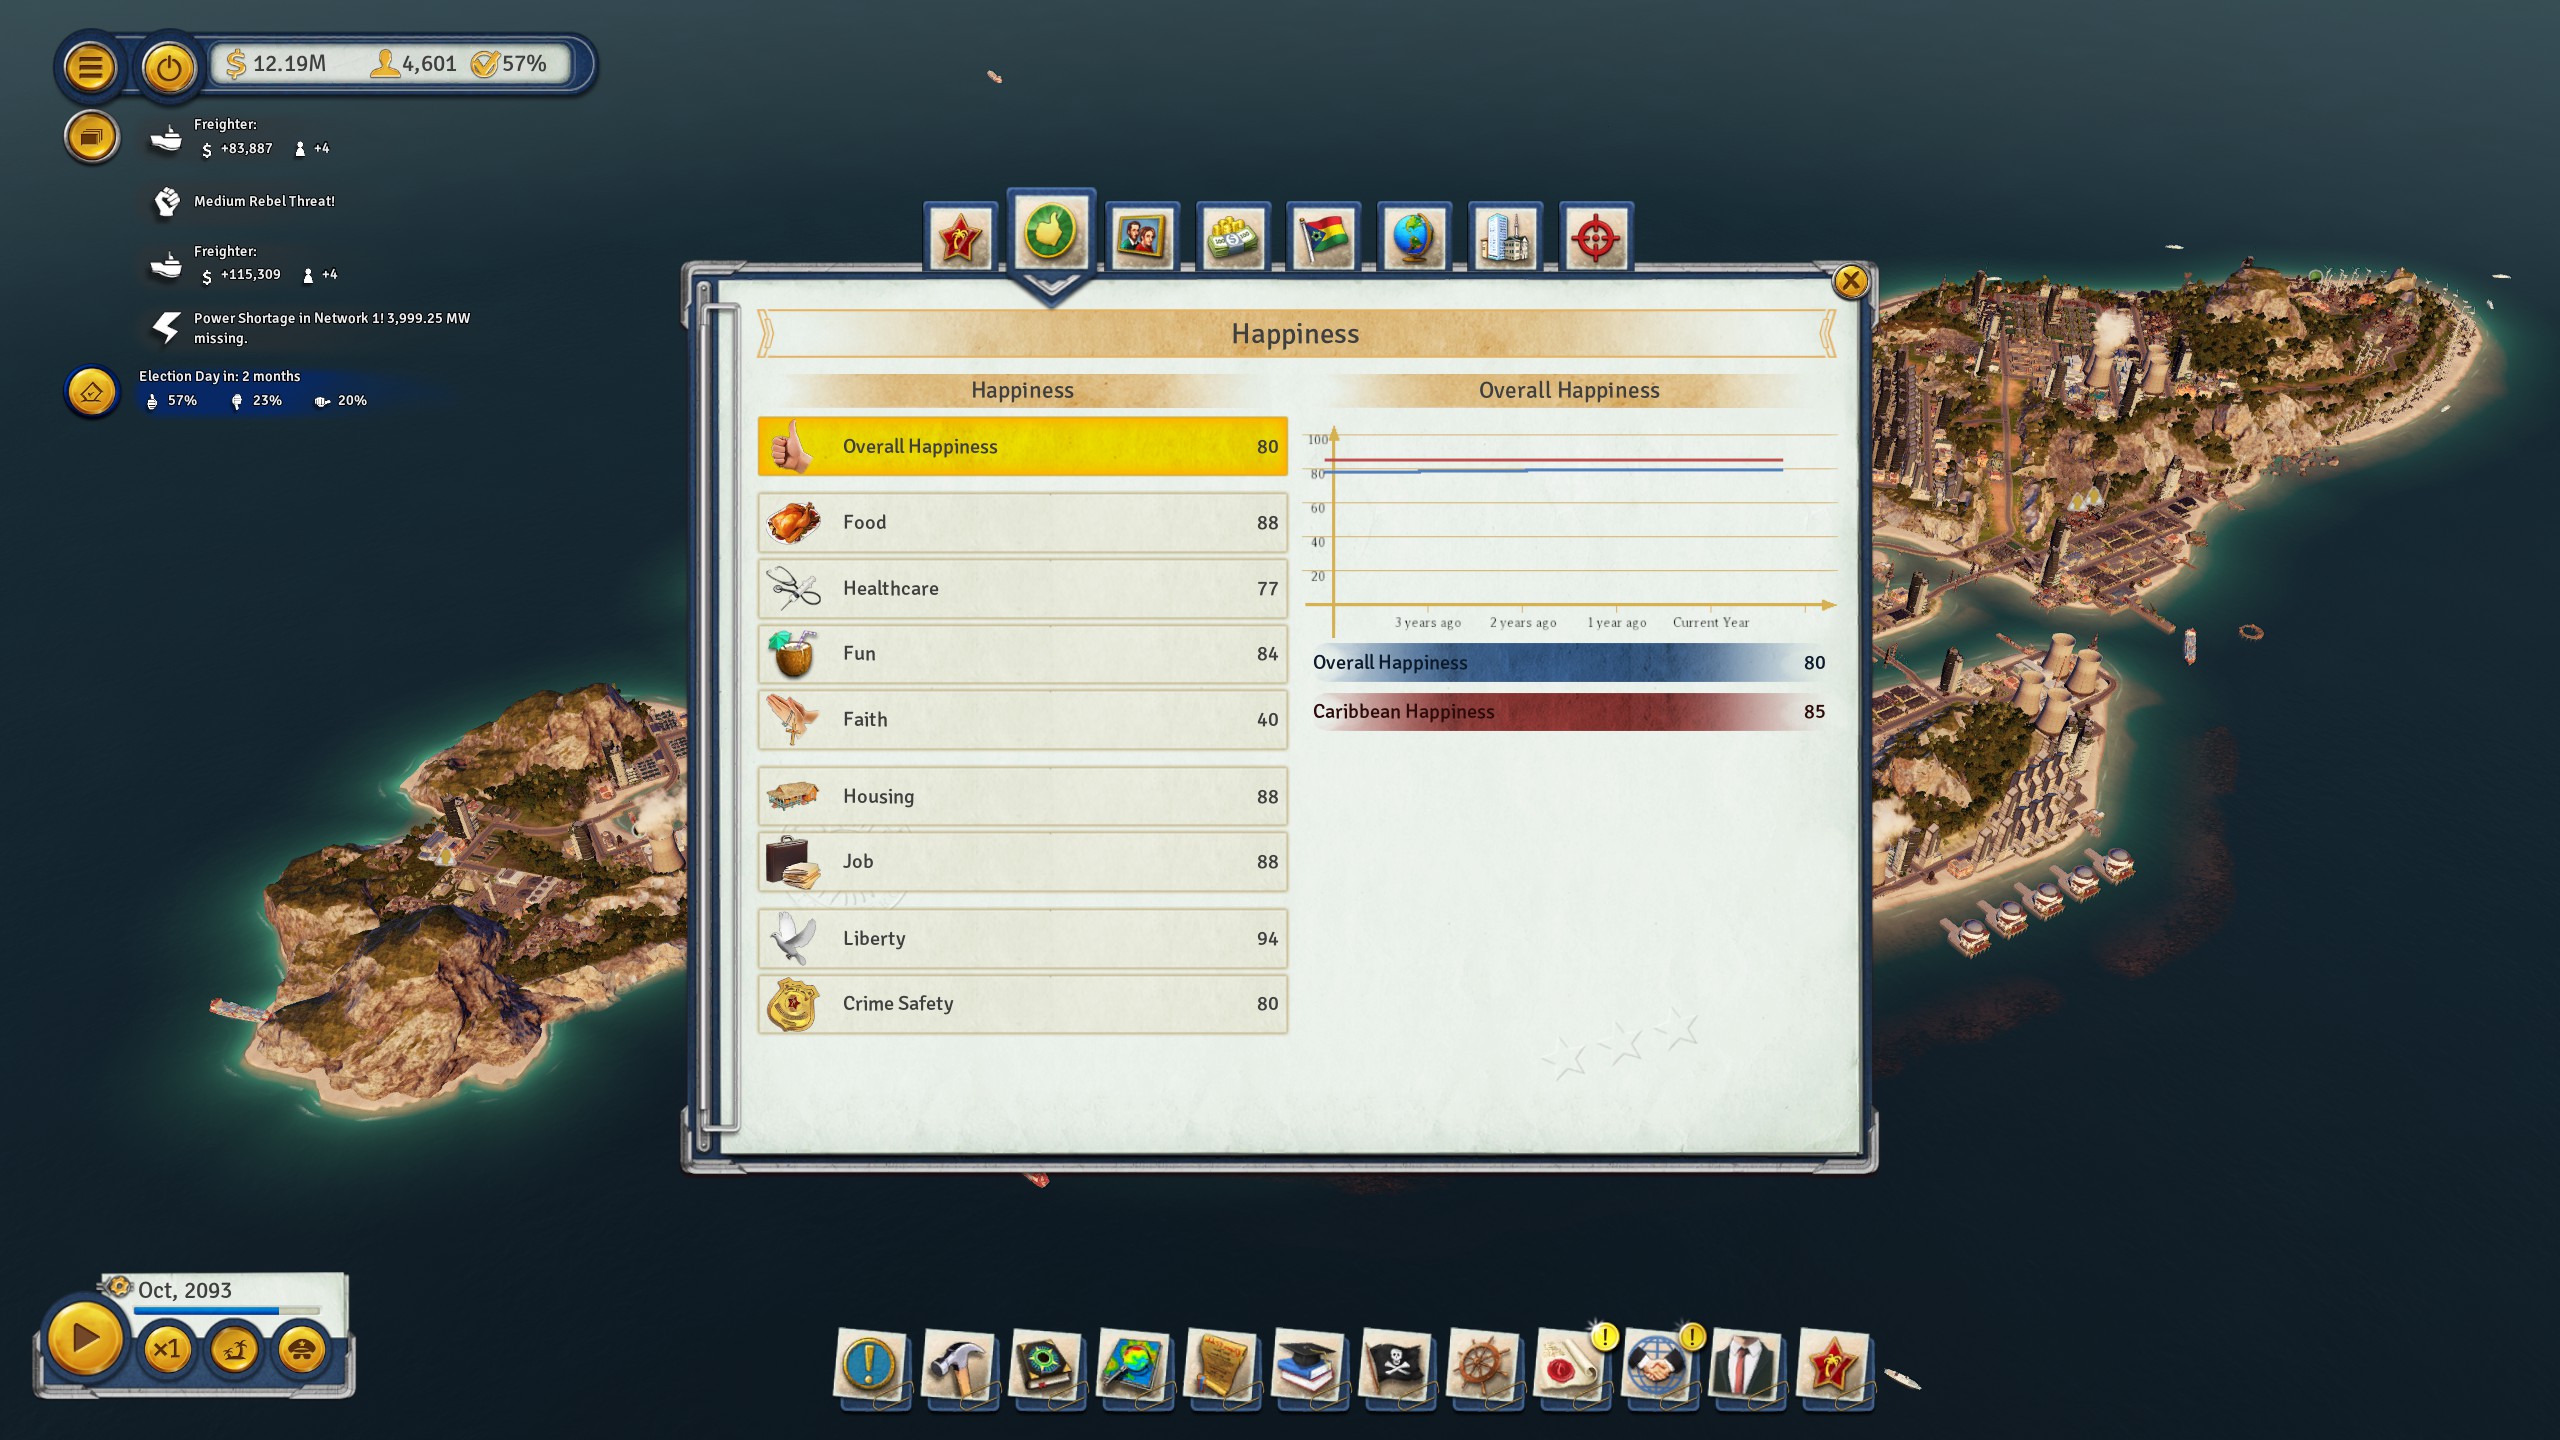Click the Caribbean Happiness red legend bar
The image size is (2560, 1440).
point(1568,712)
